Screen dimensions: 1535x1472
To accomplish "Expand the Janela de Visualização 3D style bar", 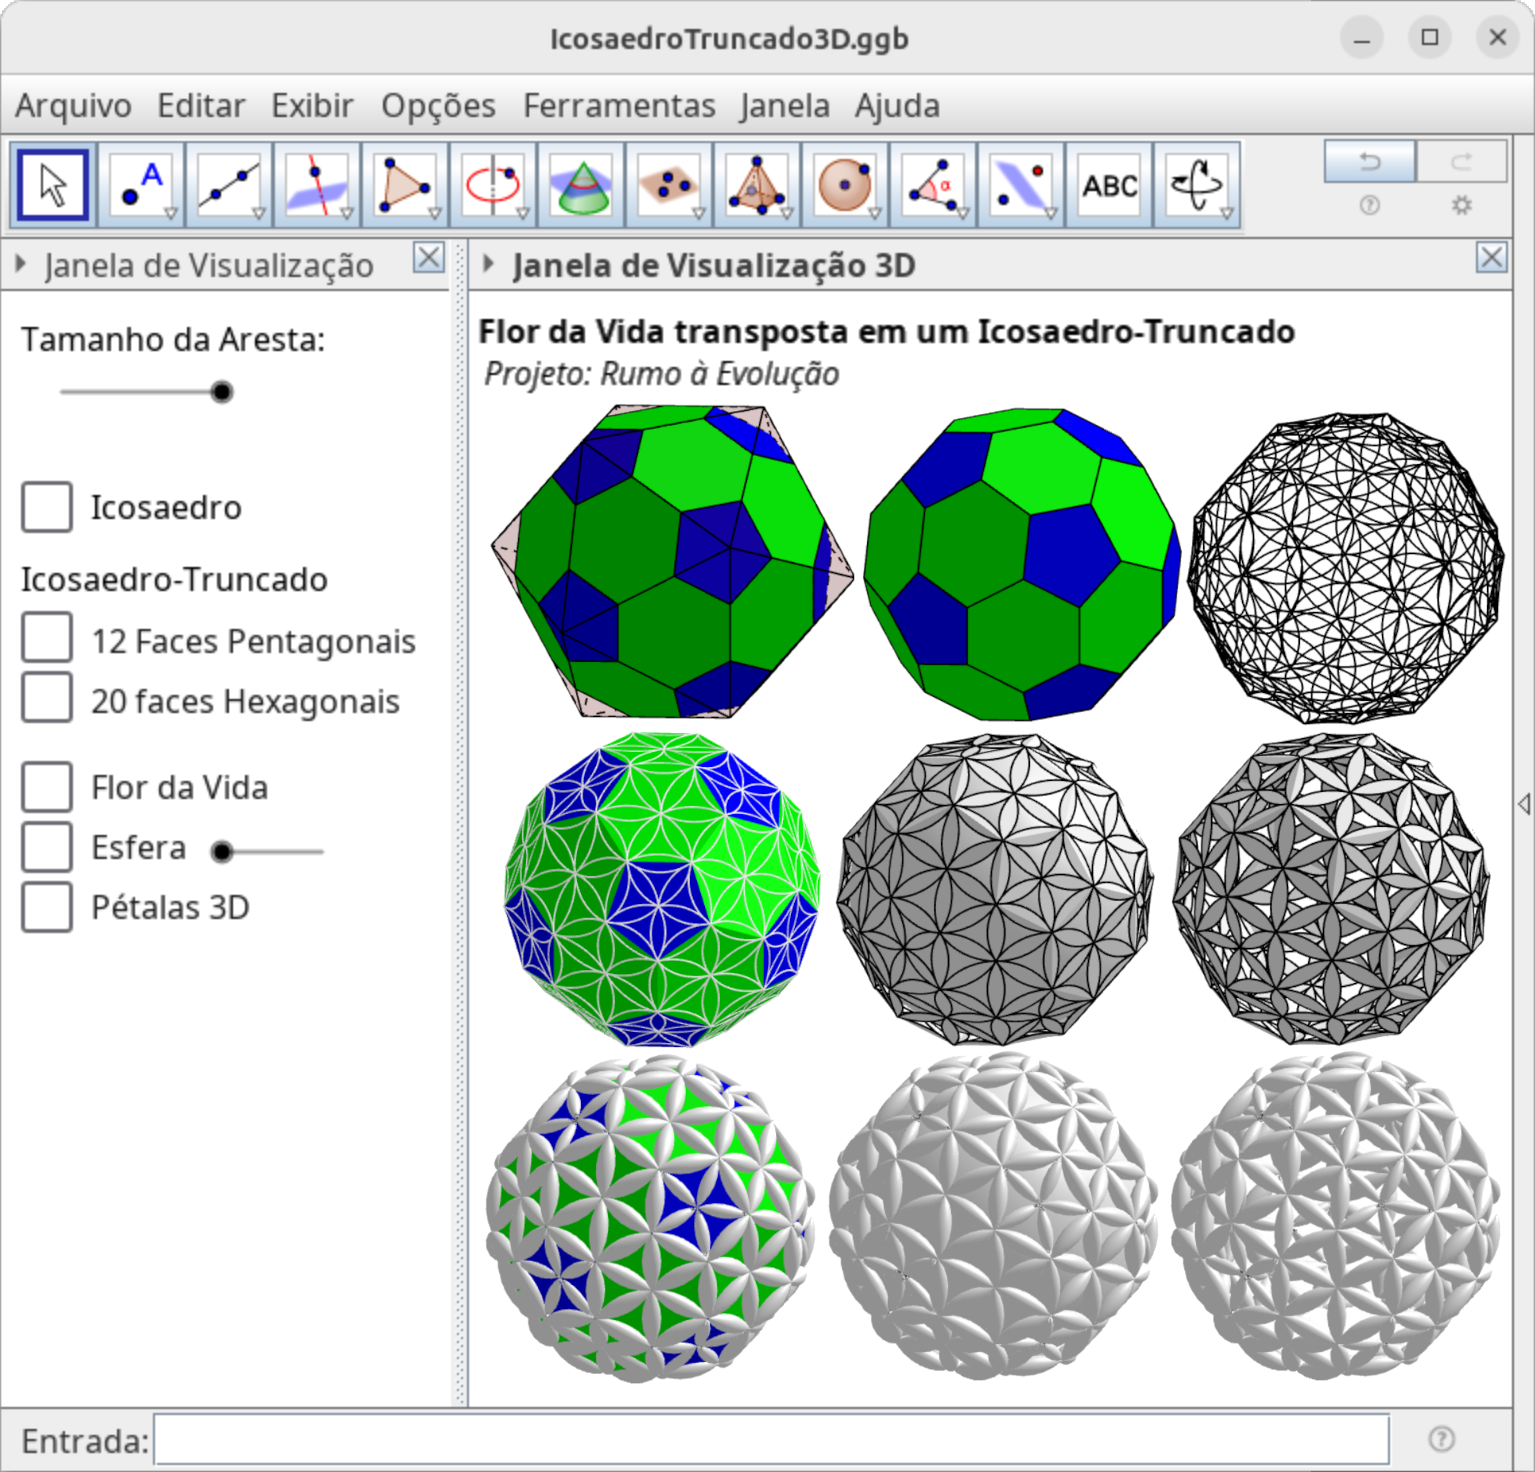I will (x=489, y=265).
